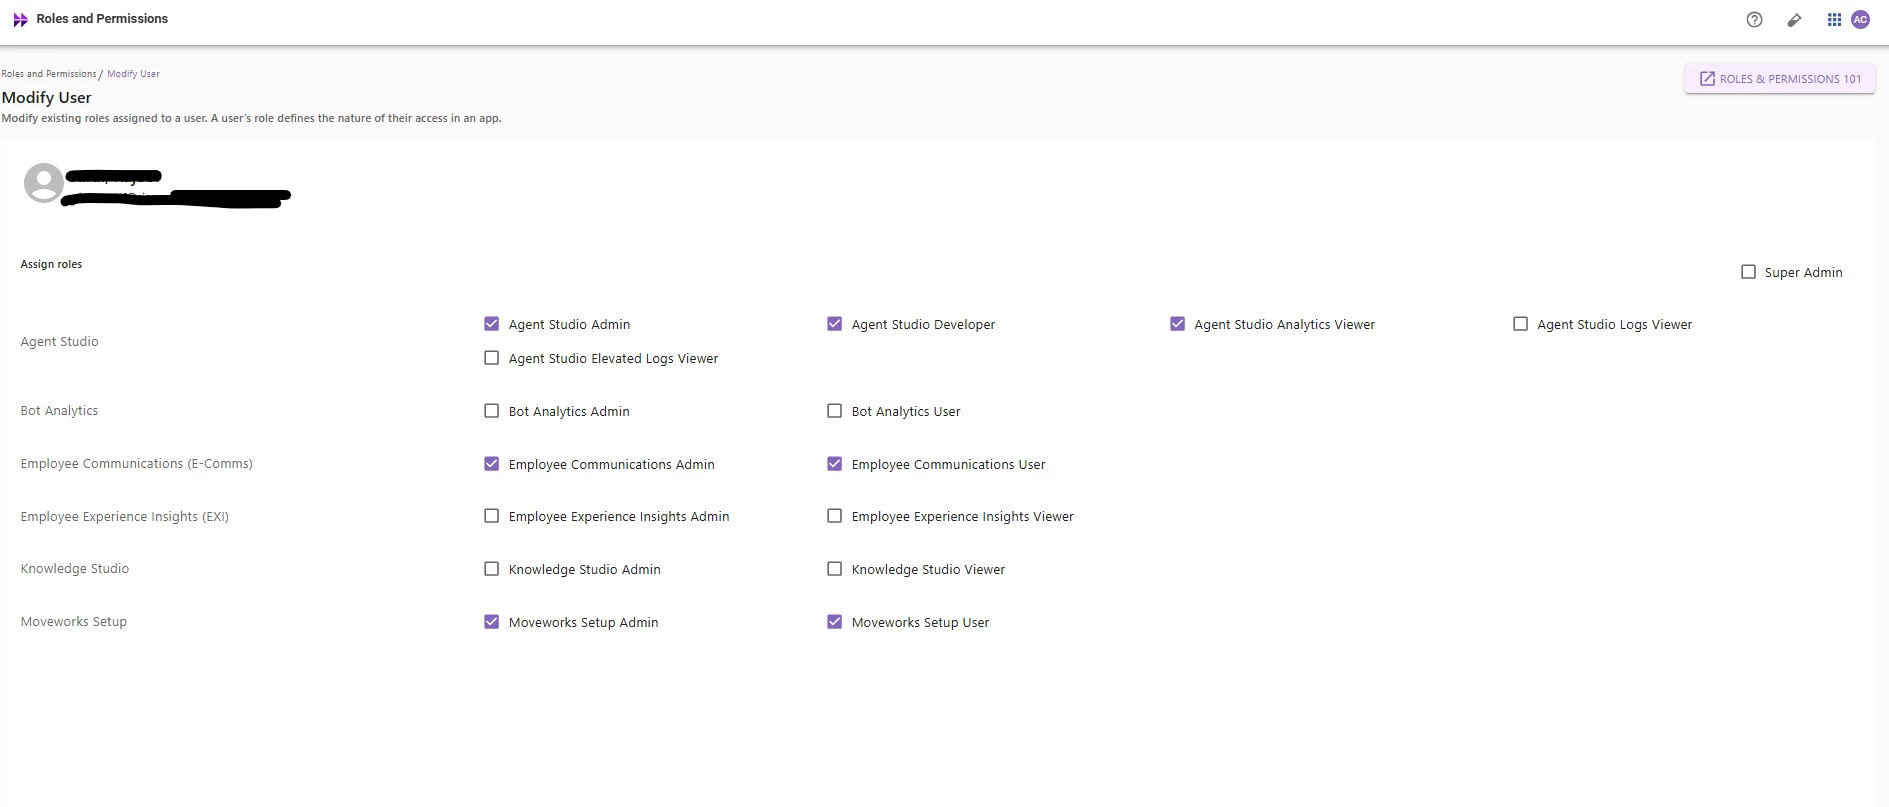Click the gray user profile avatar
The width and height of the screenshot is (1889, 807).
pos(43,183)
